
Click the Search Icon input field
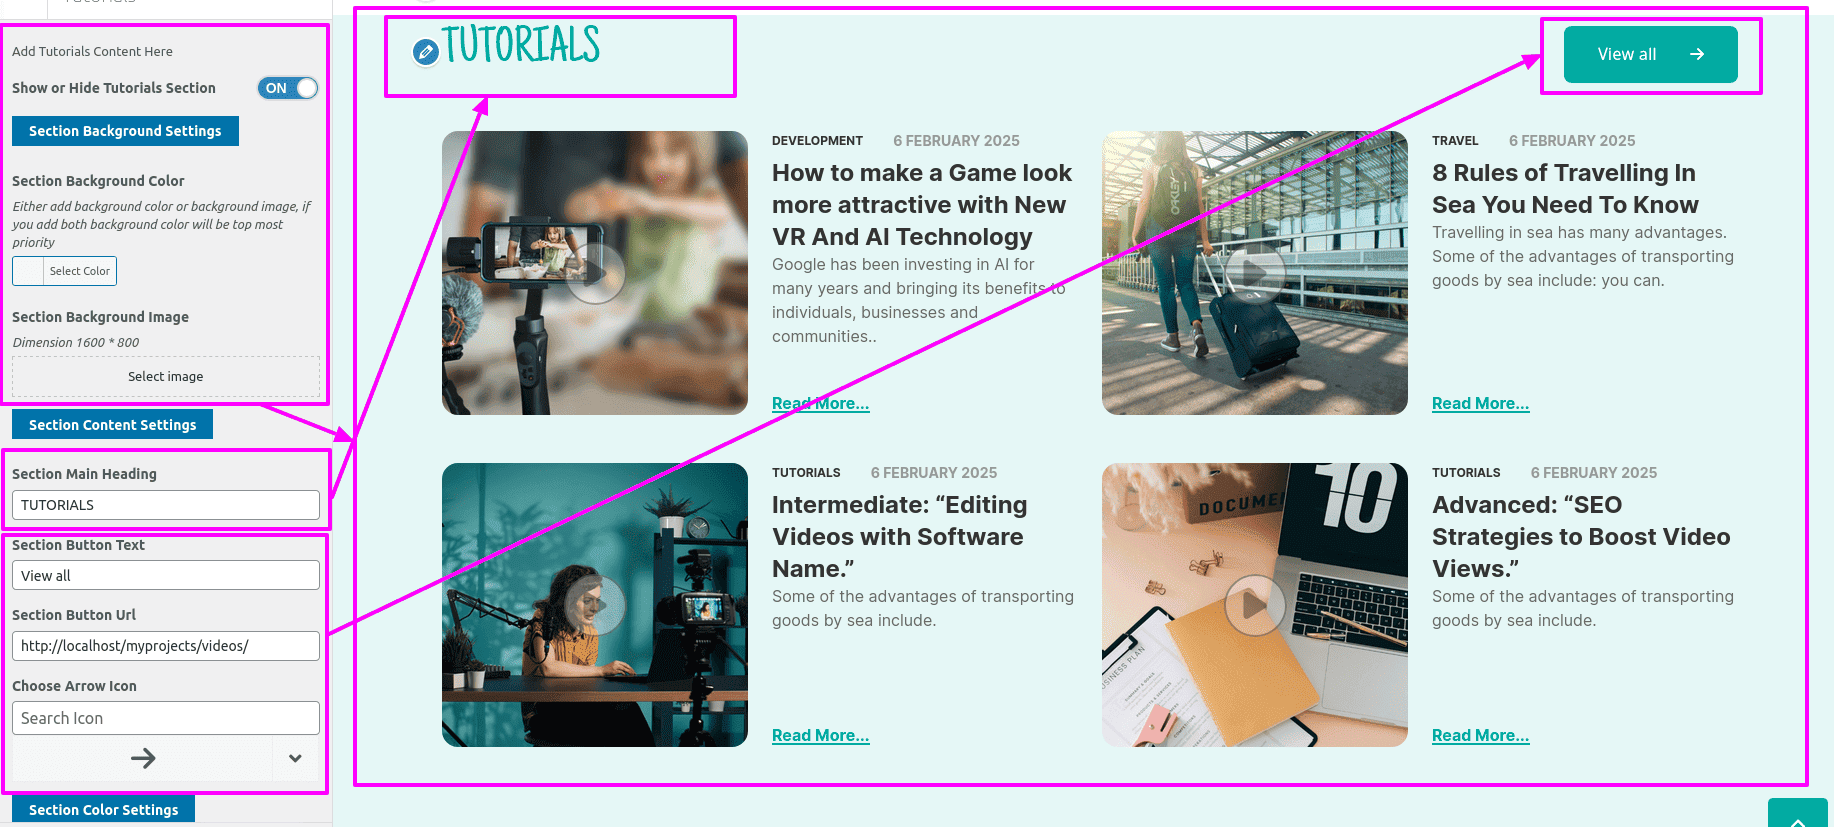pos(166,718)
